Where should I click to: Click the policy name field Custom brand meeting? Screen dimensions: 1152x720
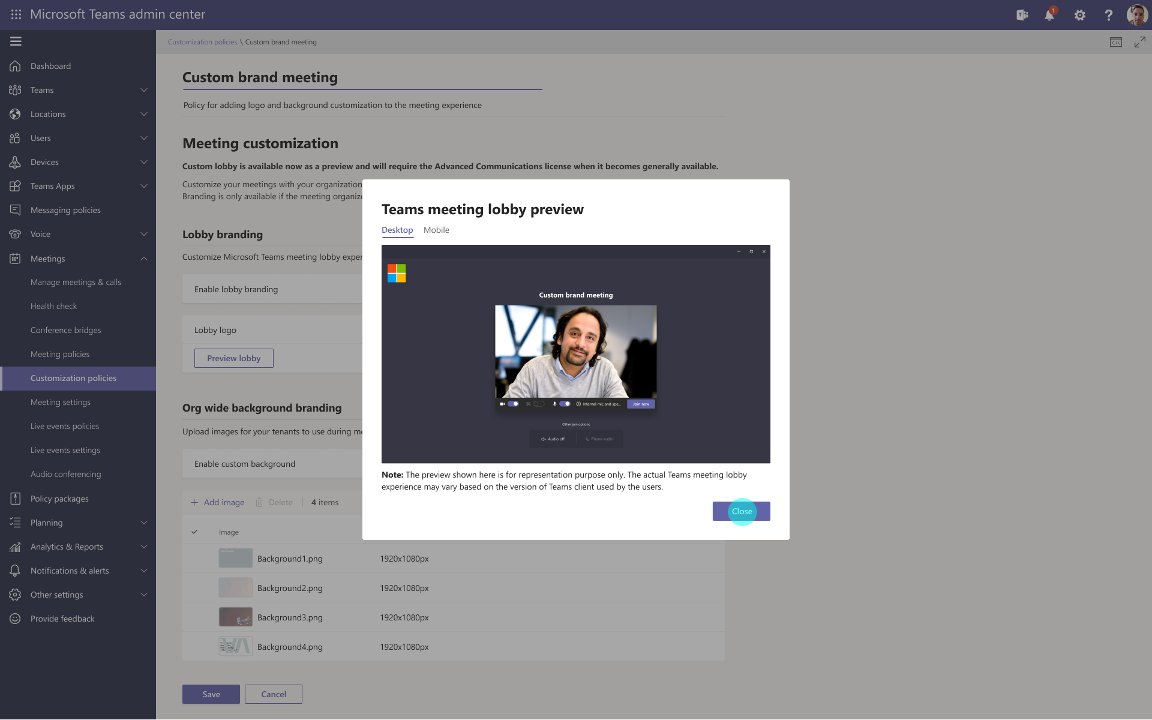(x=362, y=78)
